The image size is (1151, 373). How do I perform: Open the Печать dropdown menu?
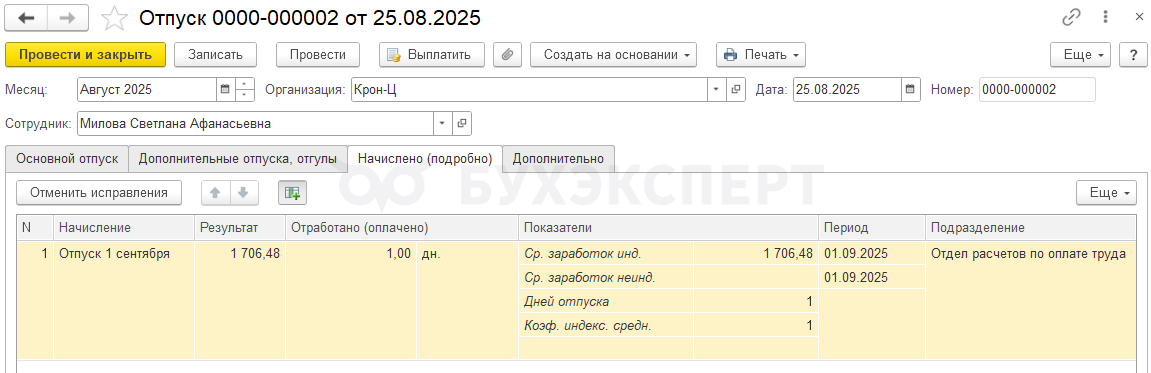click(x=760, y=54)
